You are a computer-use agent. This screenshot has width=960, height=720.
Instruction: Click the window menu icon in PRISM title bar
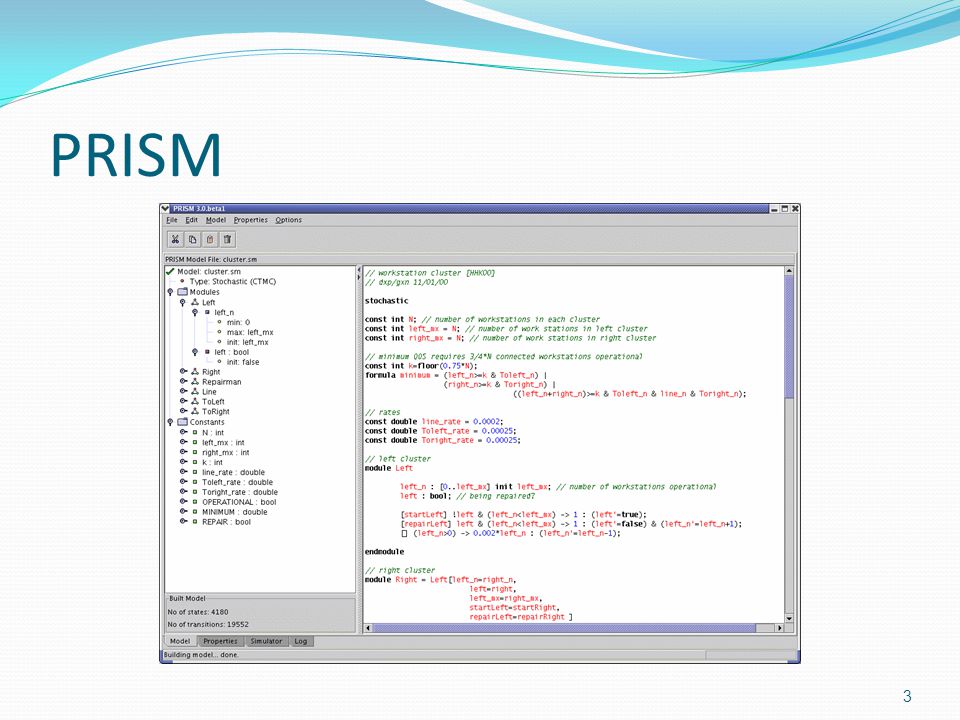coord(165,209)
